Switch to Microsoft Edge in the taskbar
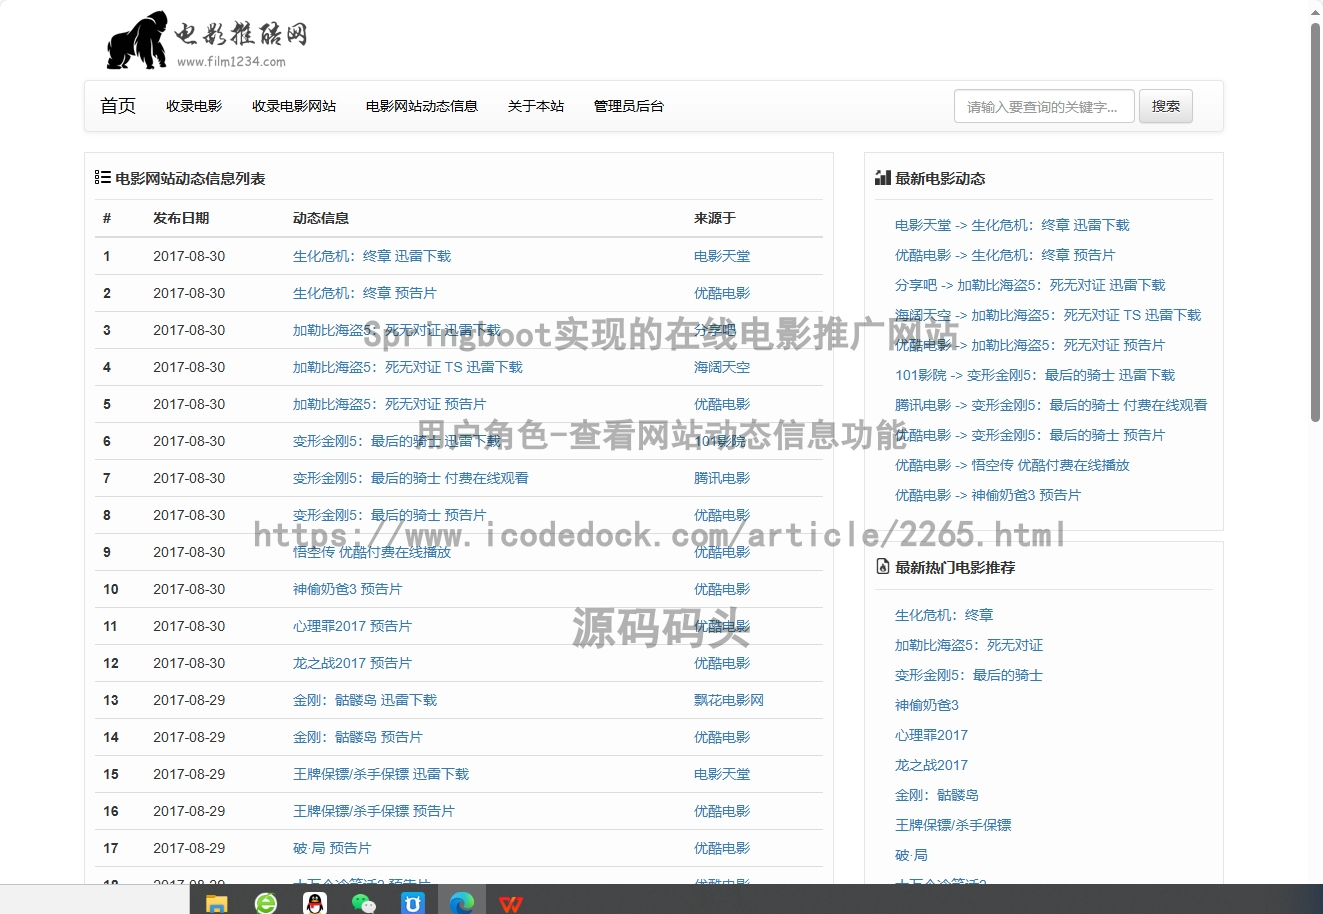The height and width of the screenshot is (914, 1323). [x=462, y=903]
